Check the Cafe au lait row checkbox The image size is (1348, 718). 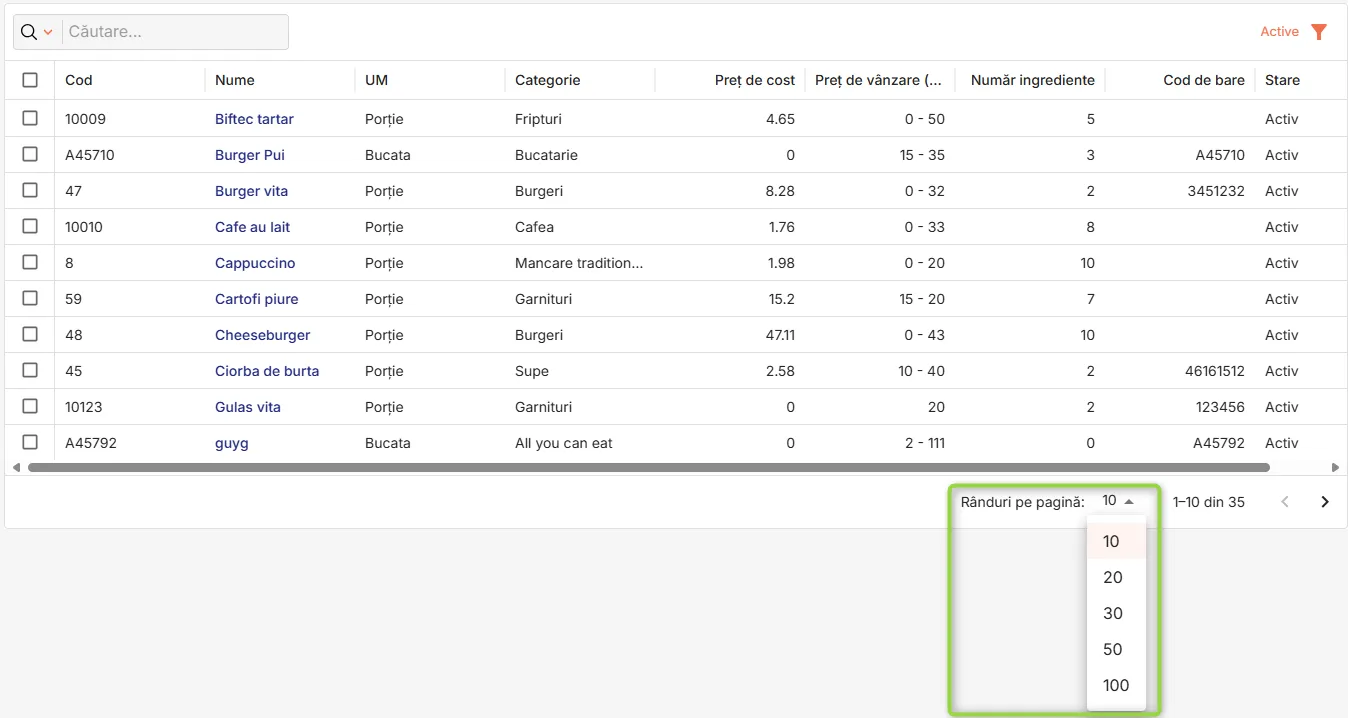30,226
